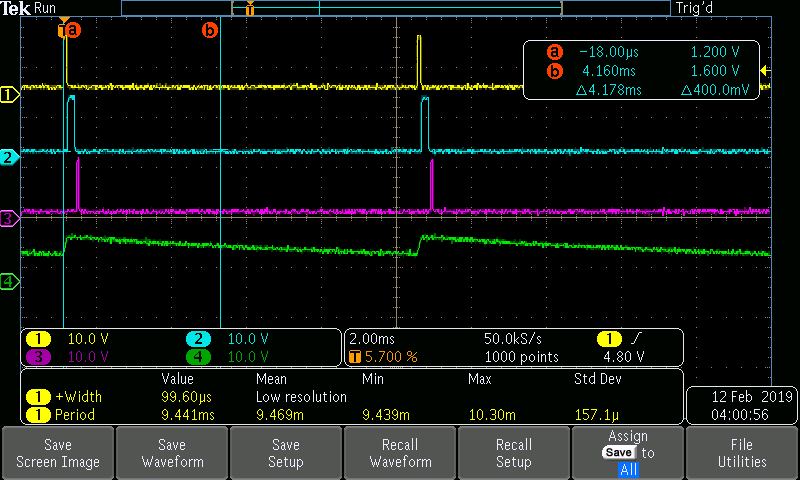Toggle Assign Save to All option
The height and width of the screenshot is (480, 800).
(627, 453)
